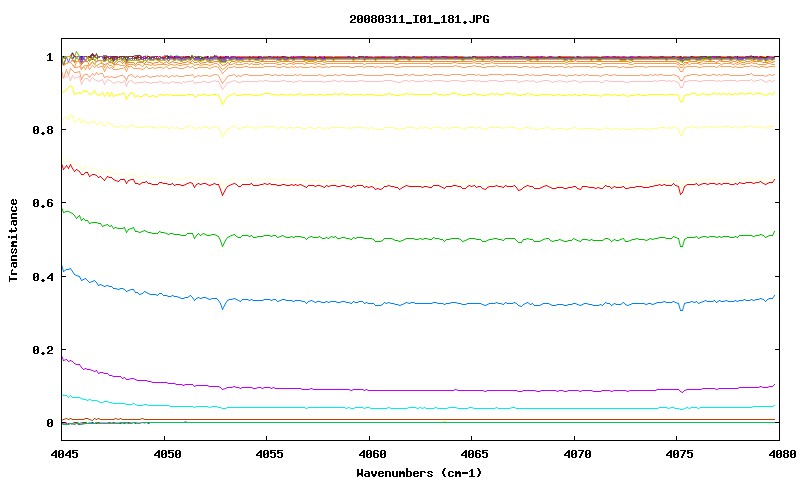
Task: Click the bright yellow curve near 0.9
Action: coord(418,95)
